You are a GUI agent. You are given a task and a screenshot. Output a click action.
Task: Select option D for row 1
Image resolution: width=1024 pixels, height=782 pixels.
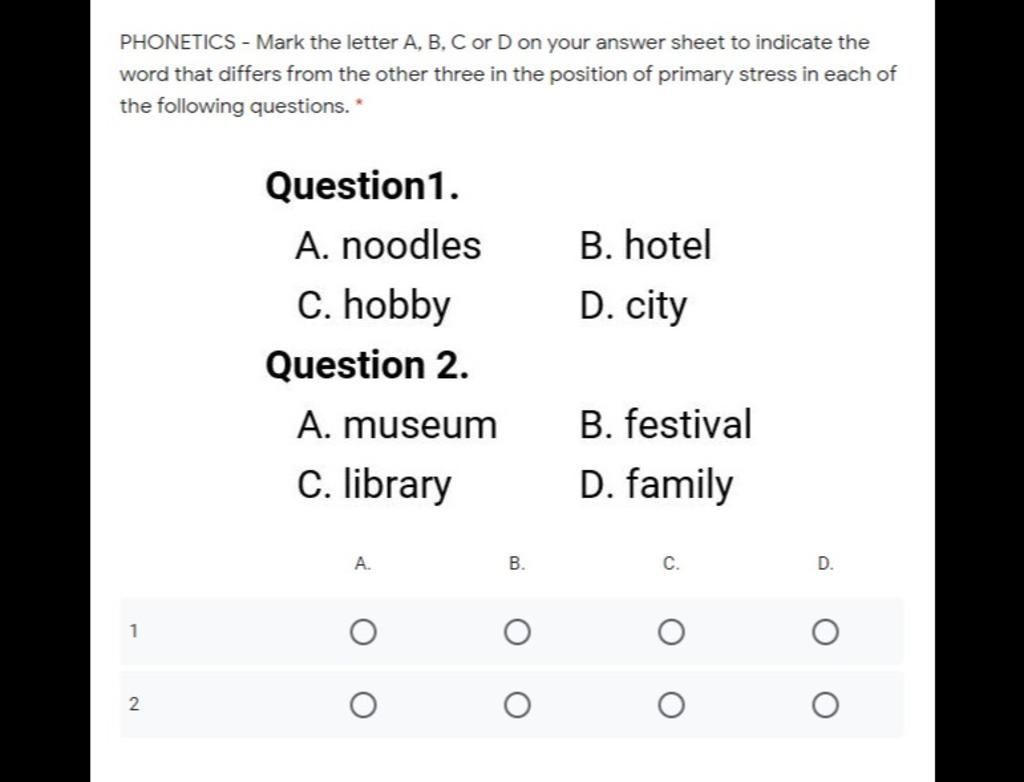[825, 632]
